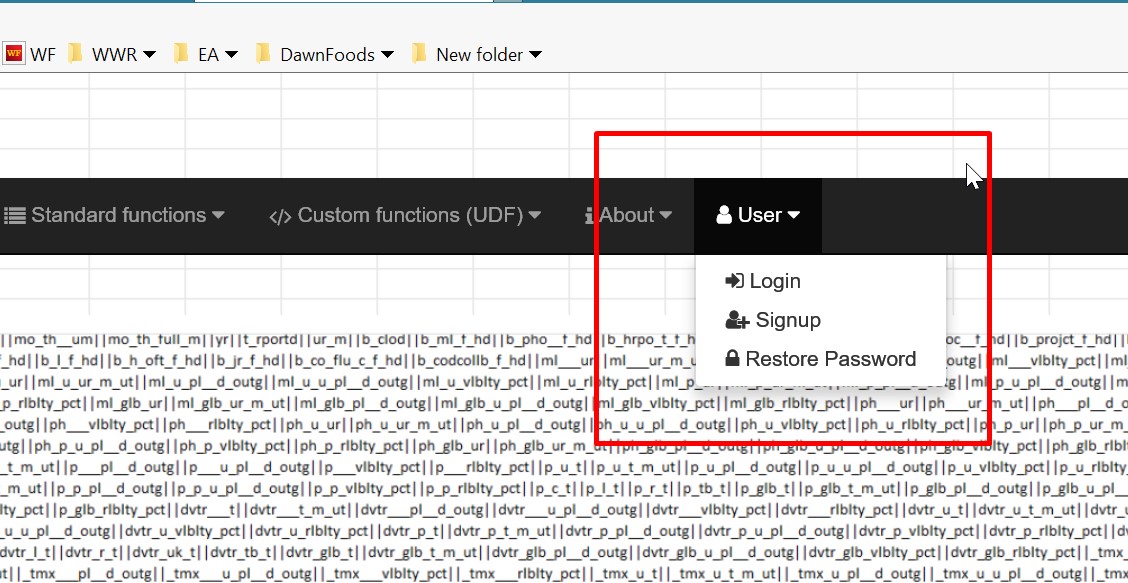Click the list icon beside Standard functions

click(16, 215)
